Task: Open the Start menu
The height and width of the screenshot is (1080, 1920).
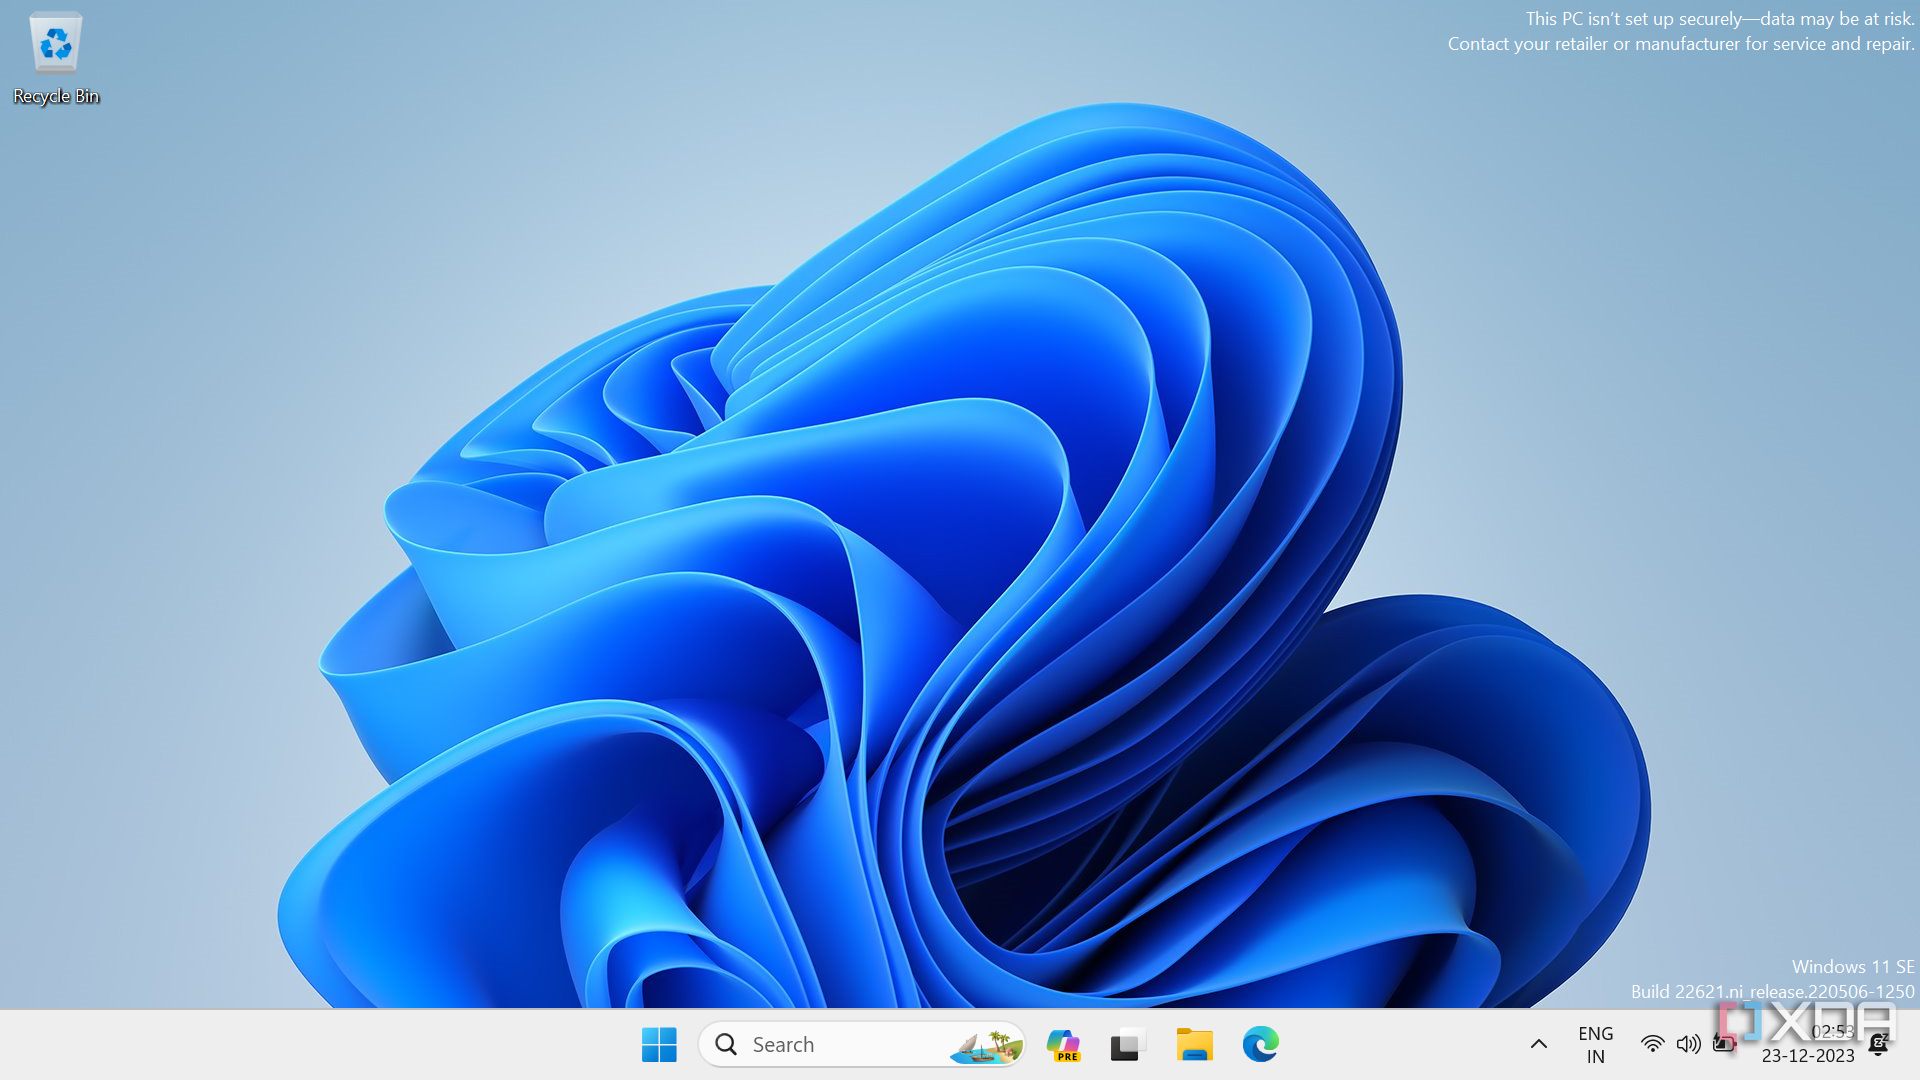Action: coord(661,1043)
